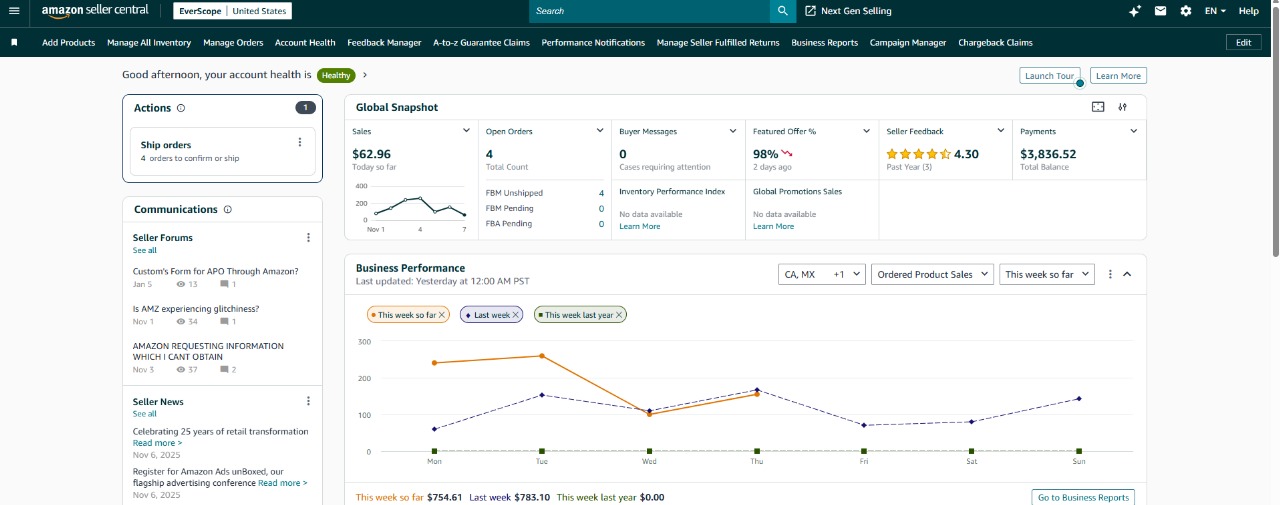Click into the Search input field
The width and height of the screenshot is (1280, 505).
coord(650,11)
